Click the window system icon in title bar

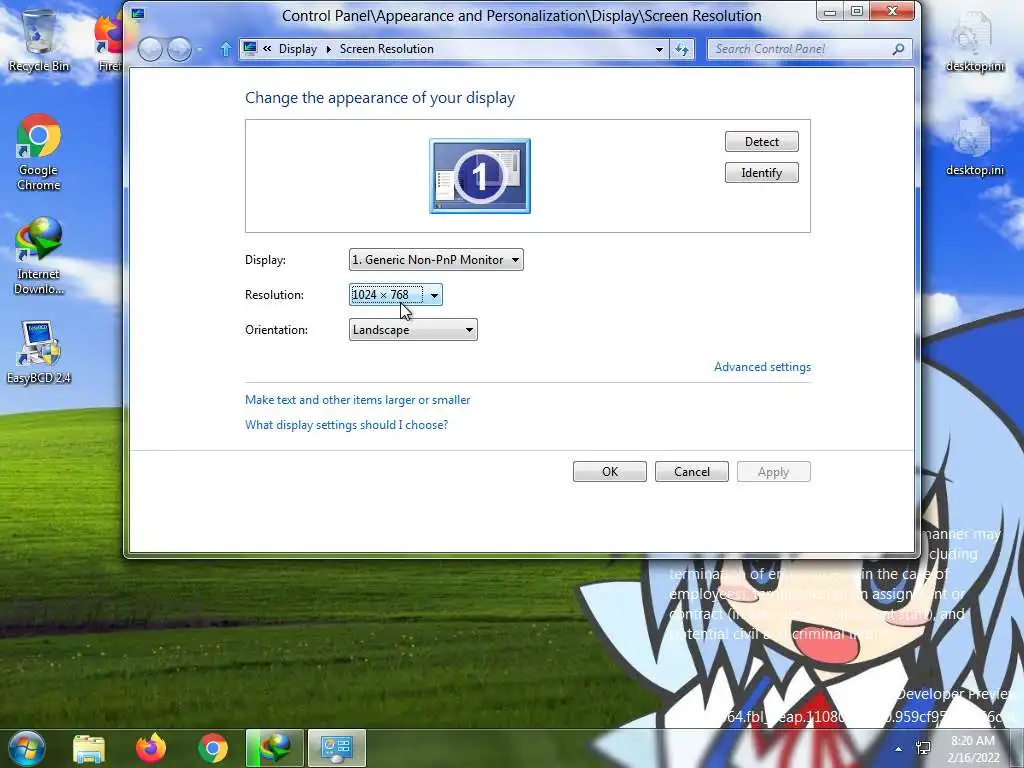click(138, 13)
